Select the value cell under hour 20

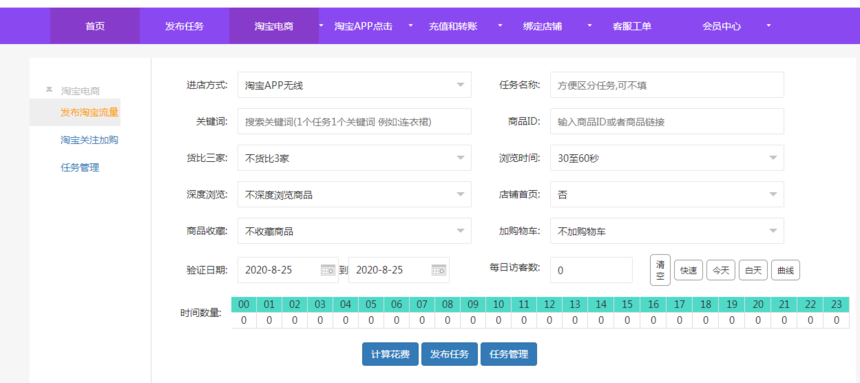[758, 320]
